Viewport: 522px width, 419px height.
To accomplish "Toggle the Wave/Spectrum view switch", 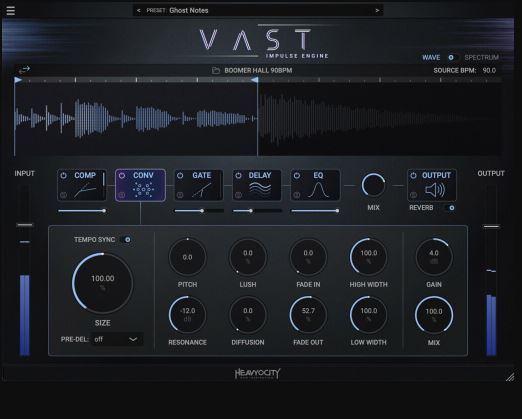I will point(452,57).
